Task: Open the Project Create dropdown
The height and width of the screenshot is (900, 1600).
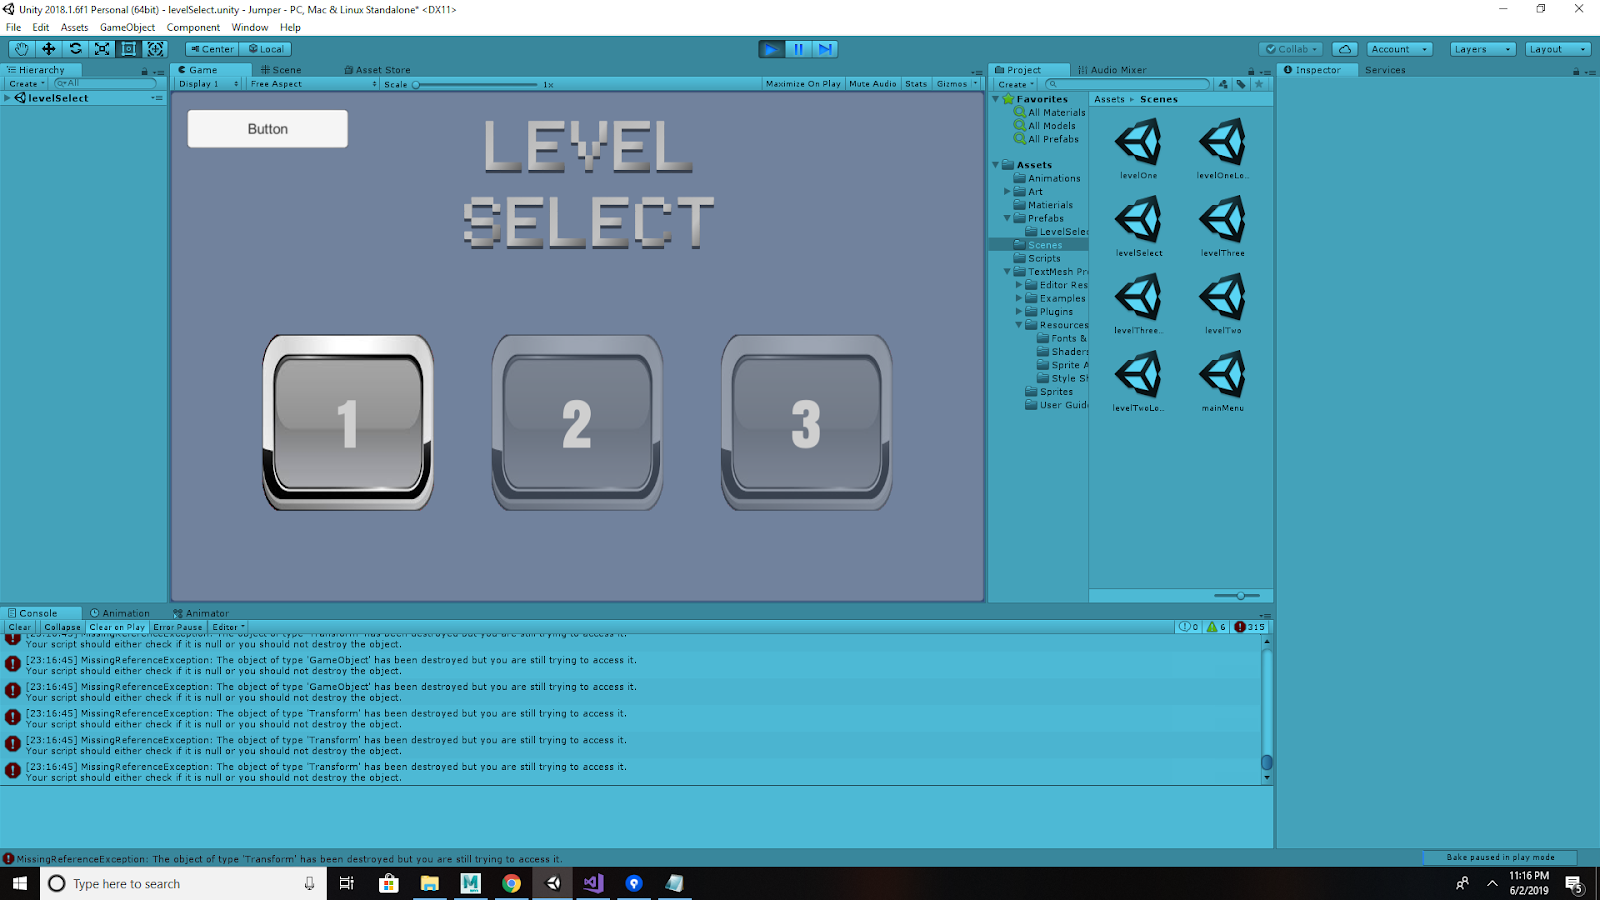Action: click(x=1016, y=84)
